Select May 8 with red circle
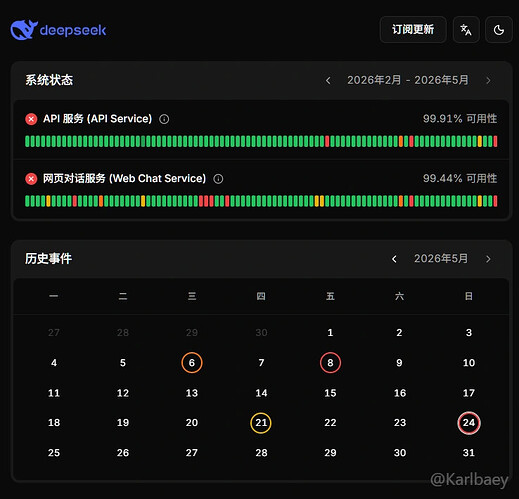 click(x=330, y=363)
